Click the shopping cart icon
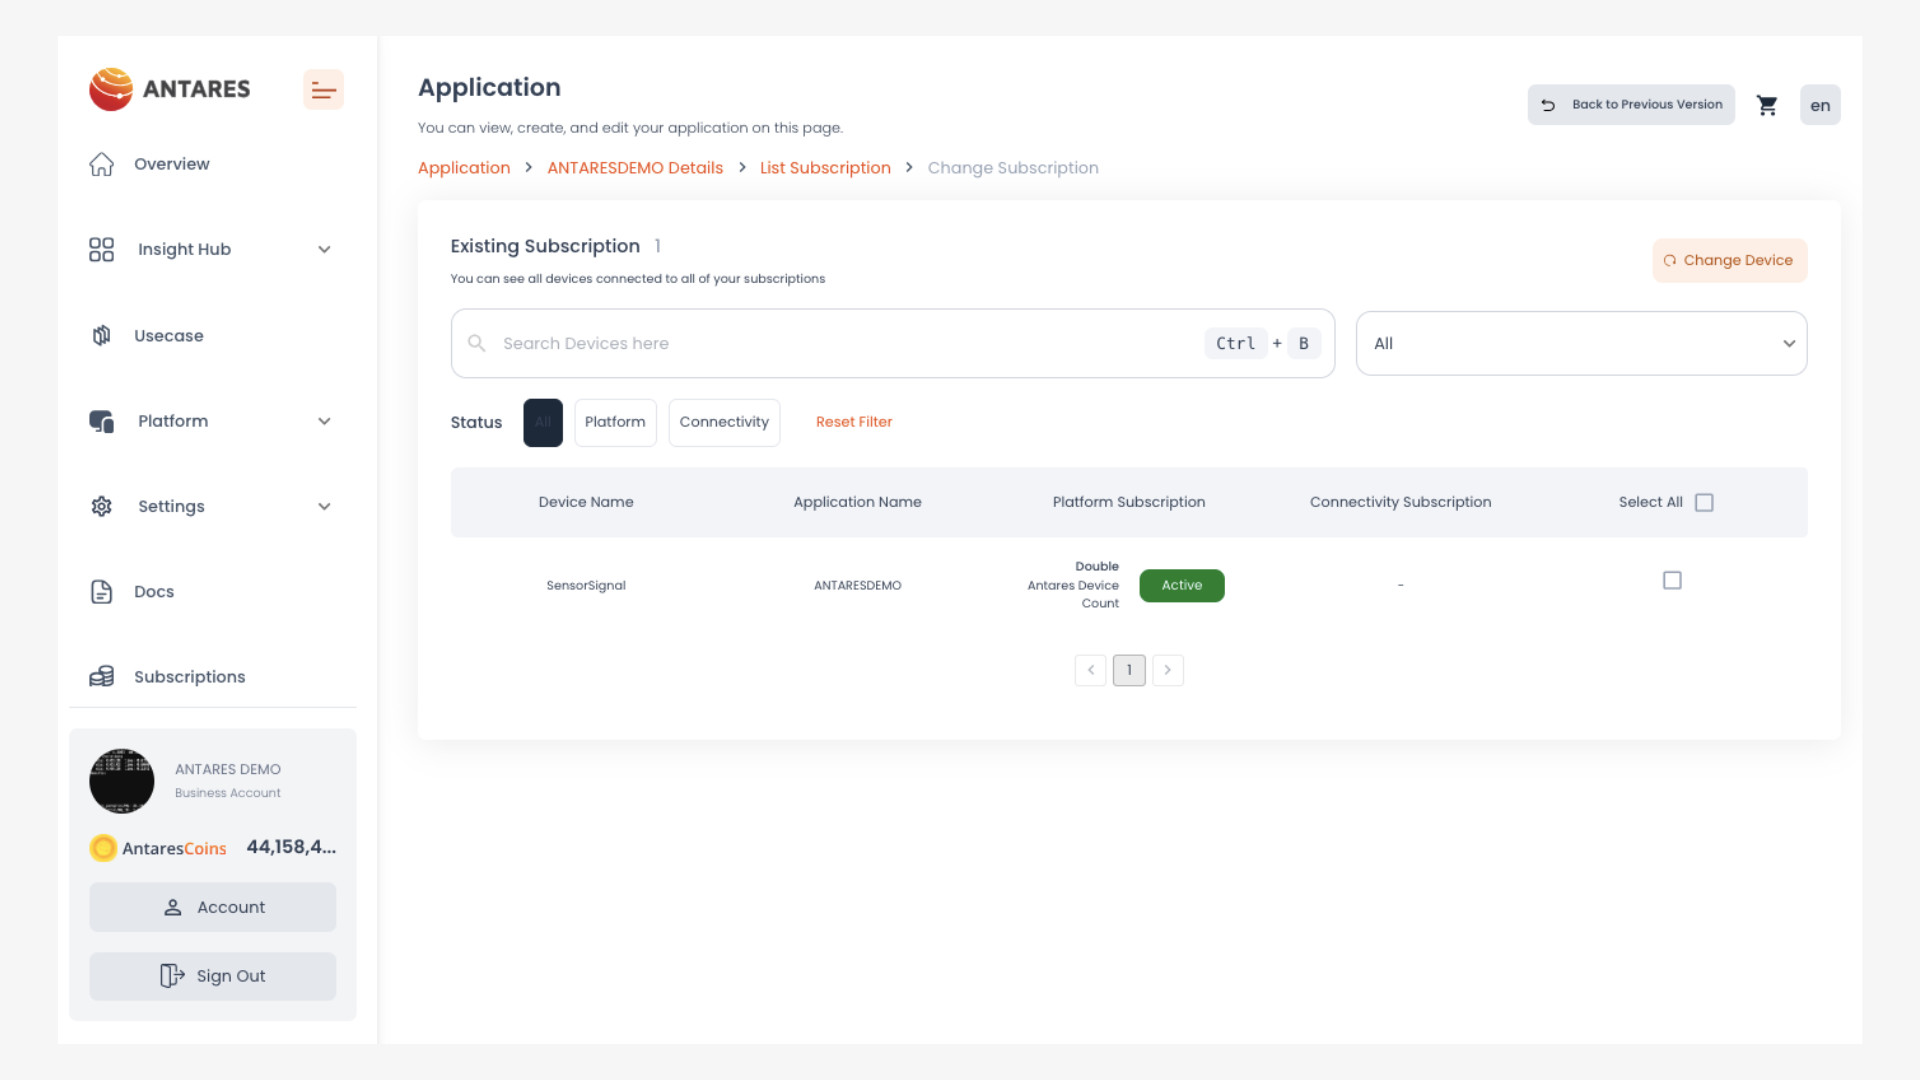Viewport: 1920px width, 1080px height. [1767, 105]
